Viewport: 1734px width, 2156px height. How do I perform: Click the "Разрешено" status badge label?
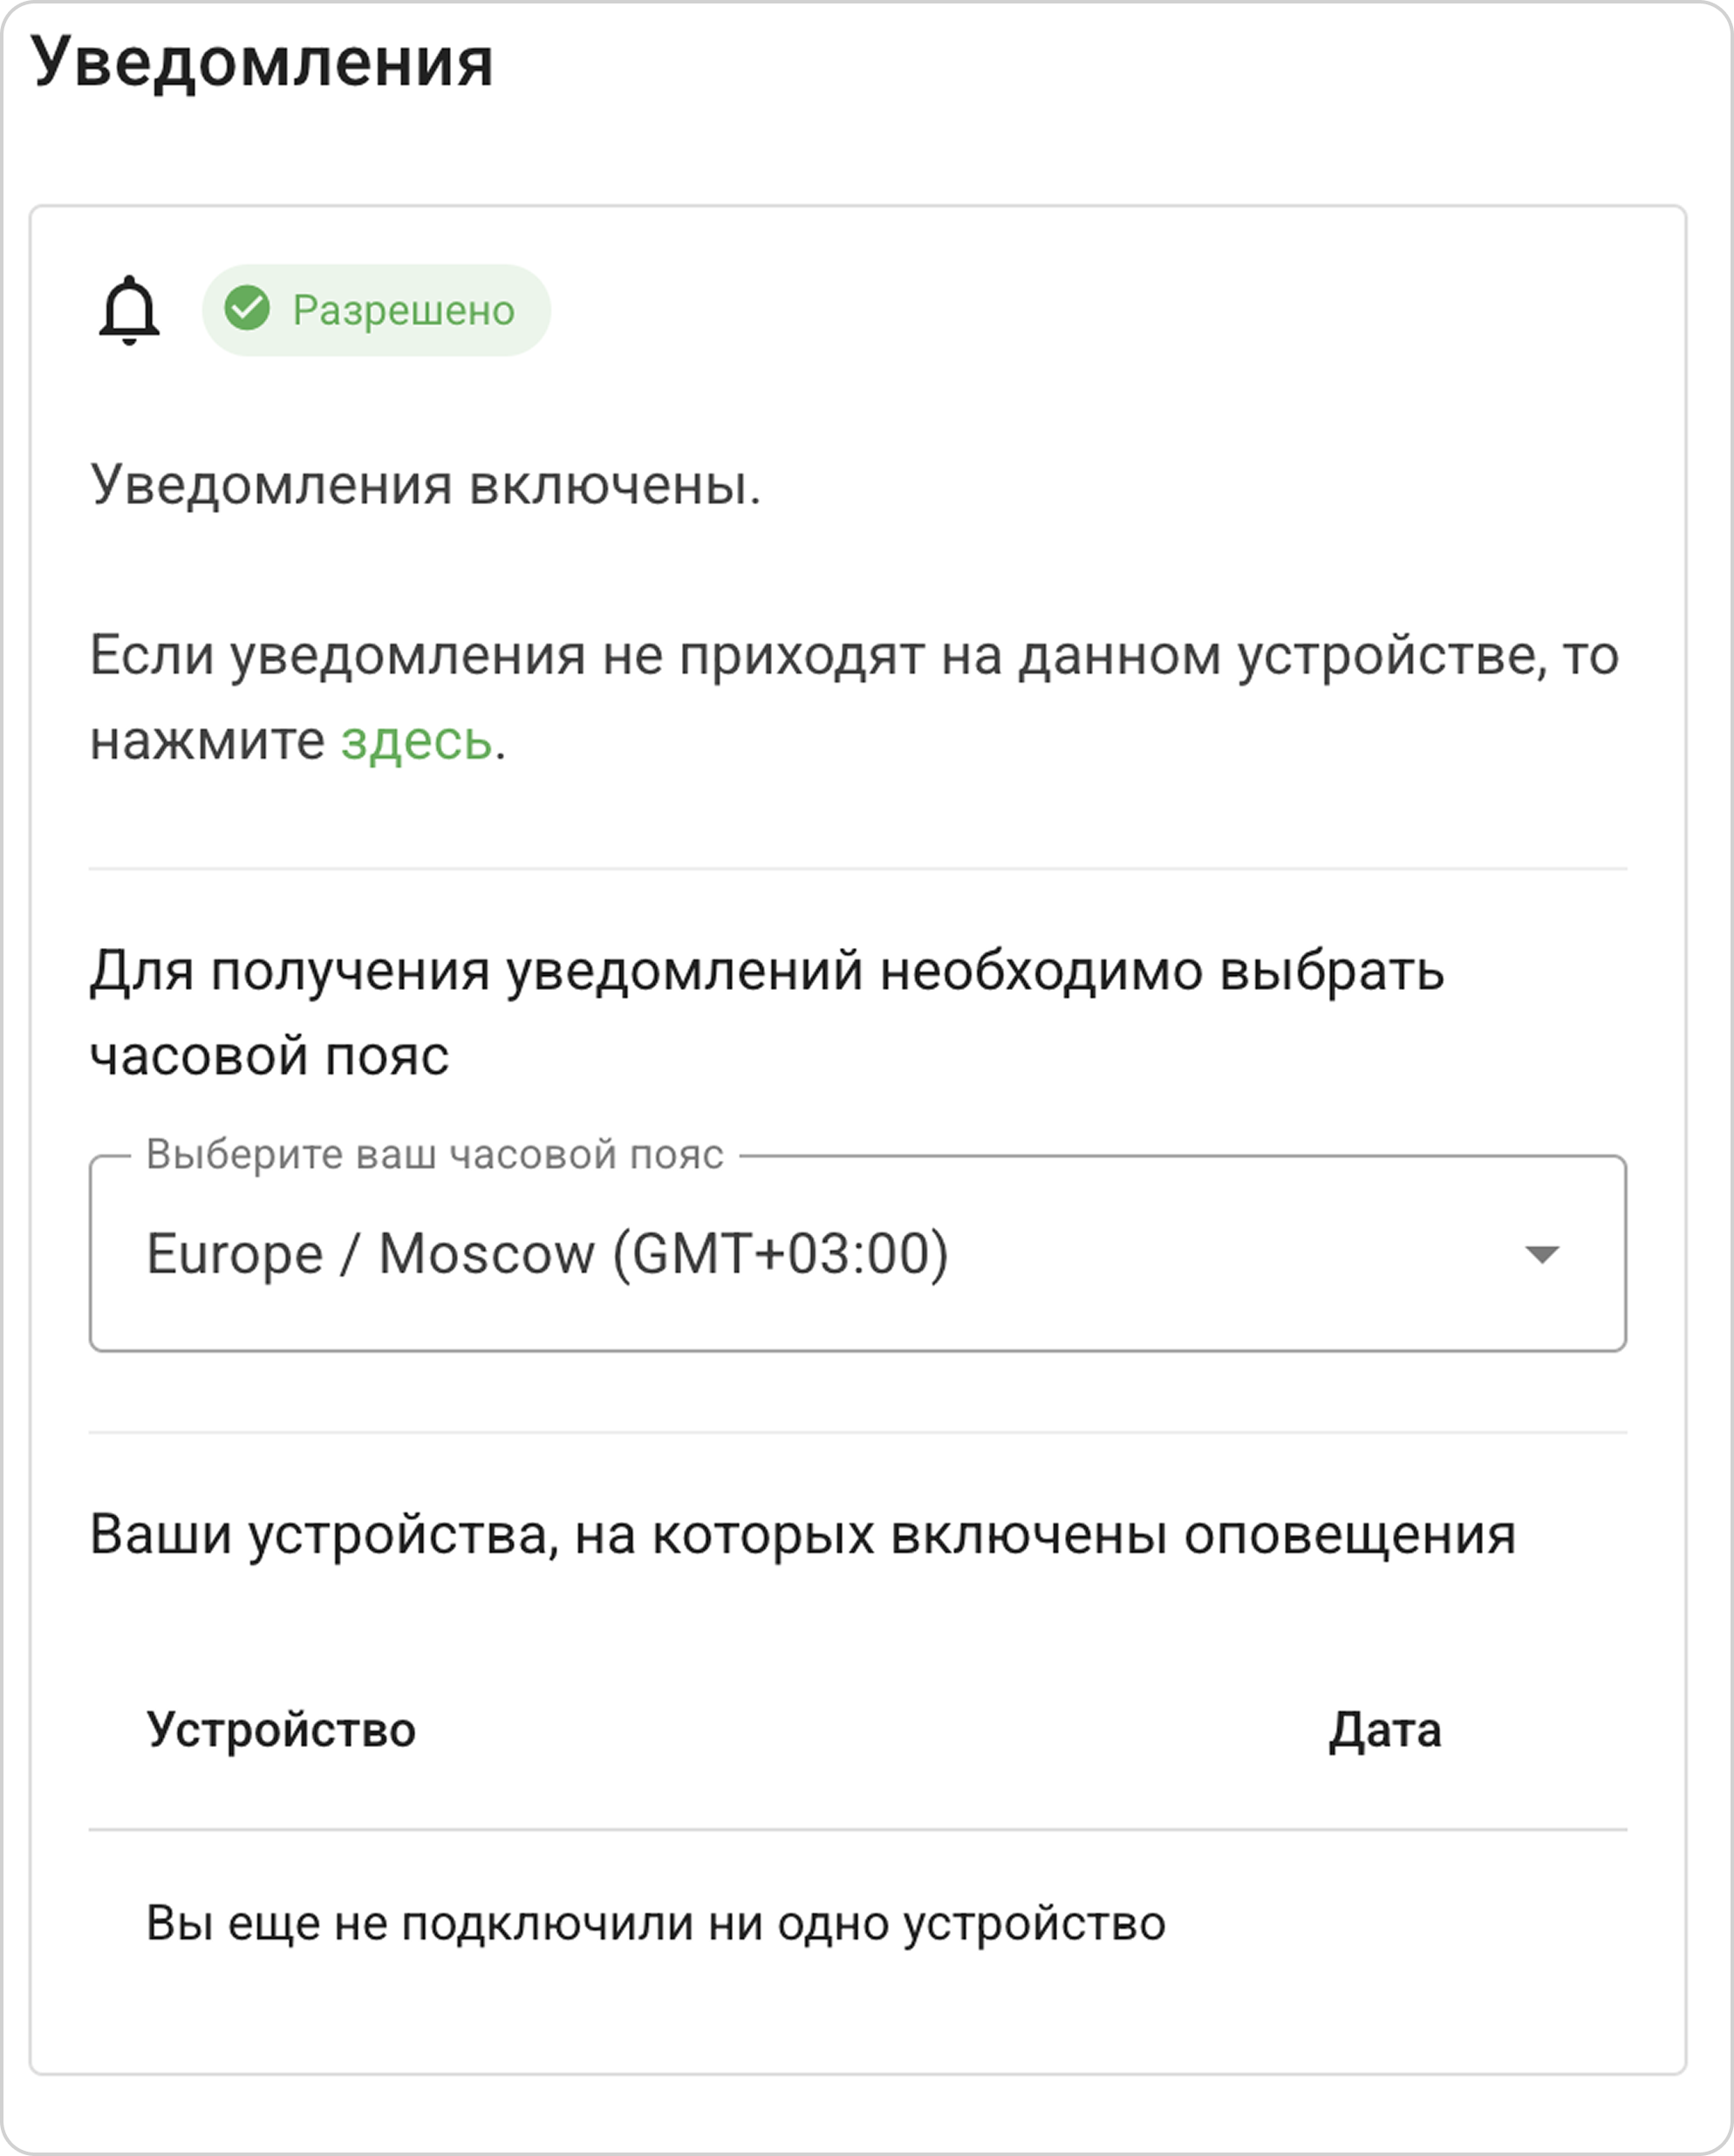(403, 311)
